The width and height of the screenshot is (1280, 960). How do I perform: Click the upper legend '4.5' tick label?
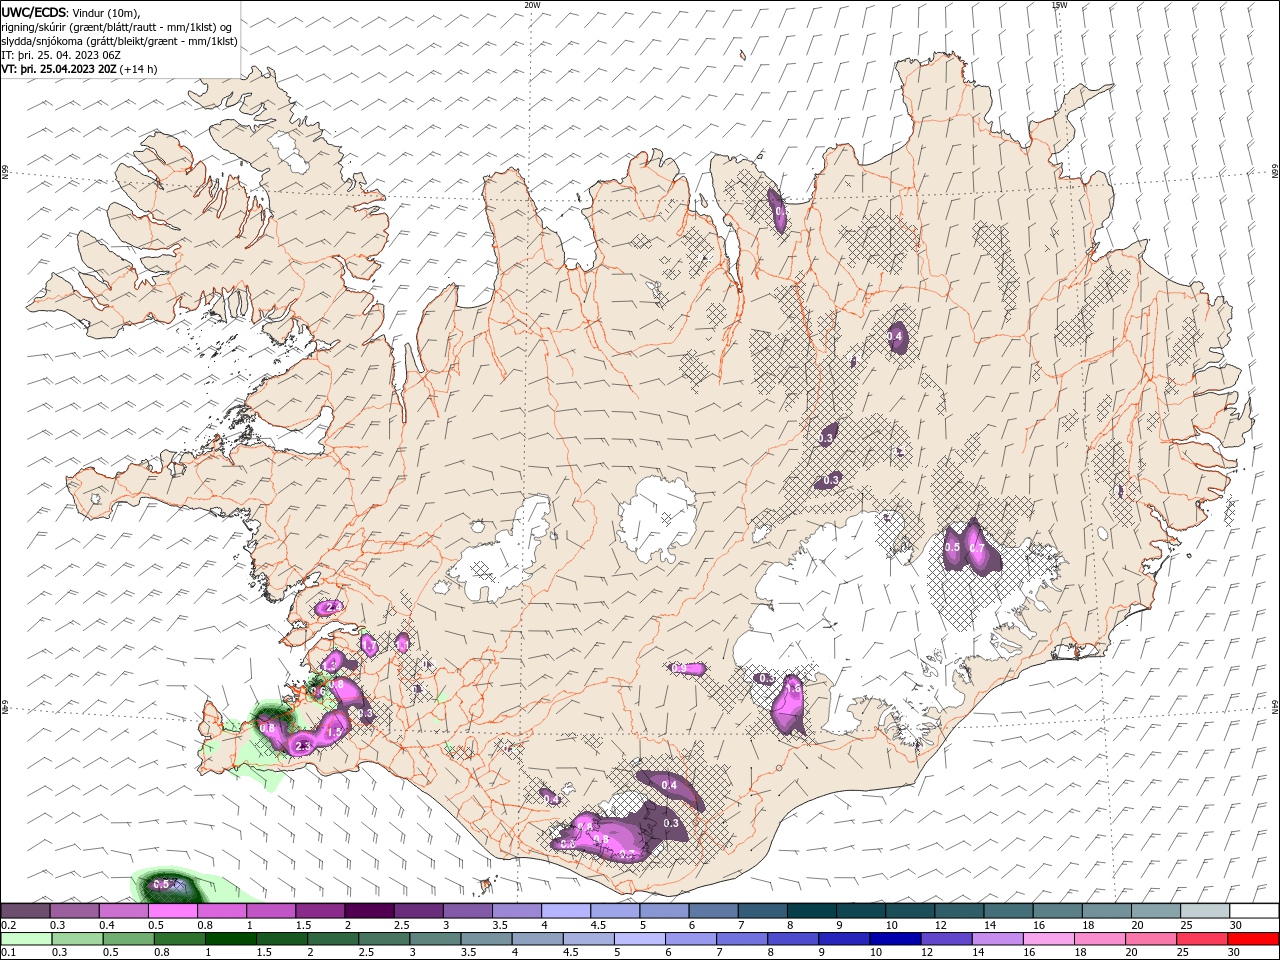pos(598,925)
